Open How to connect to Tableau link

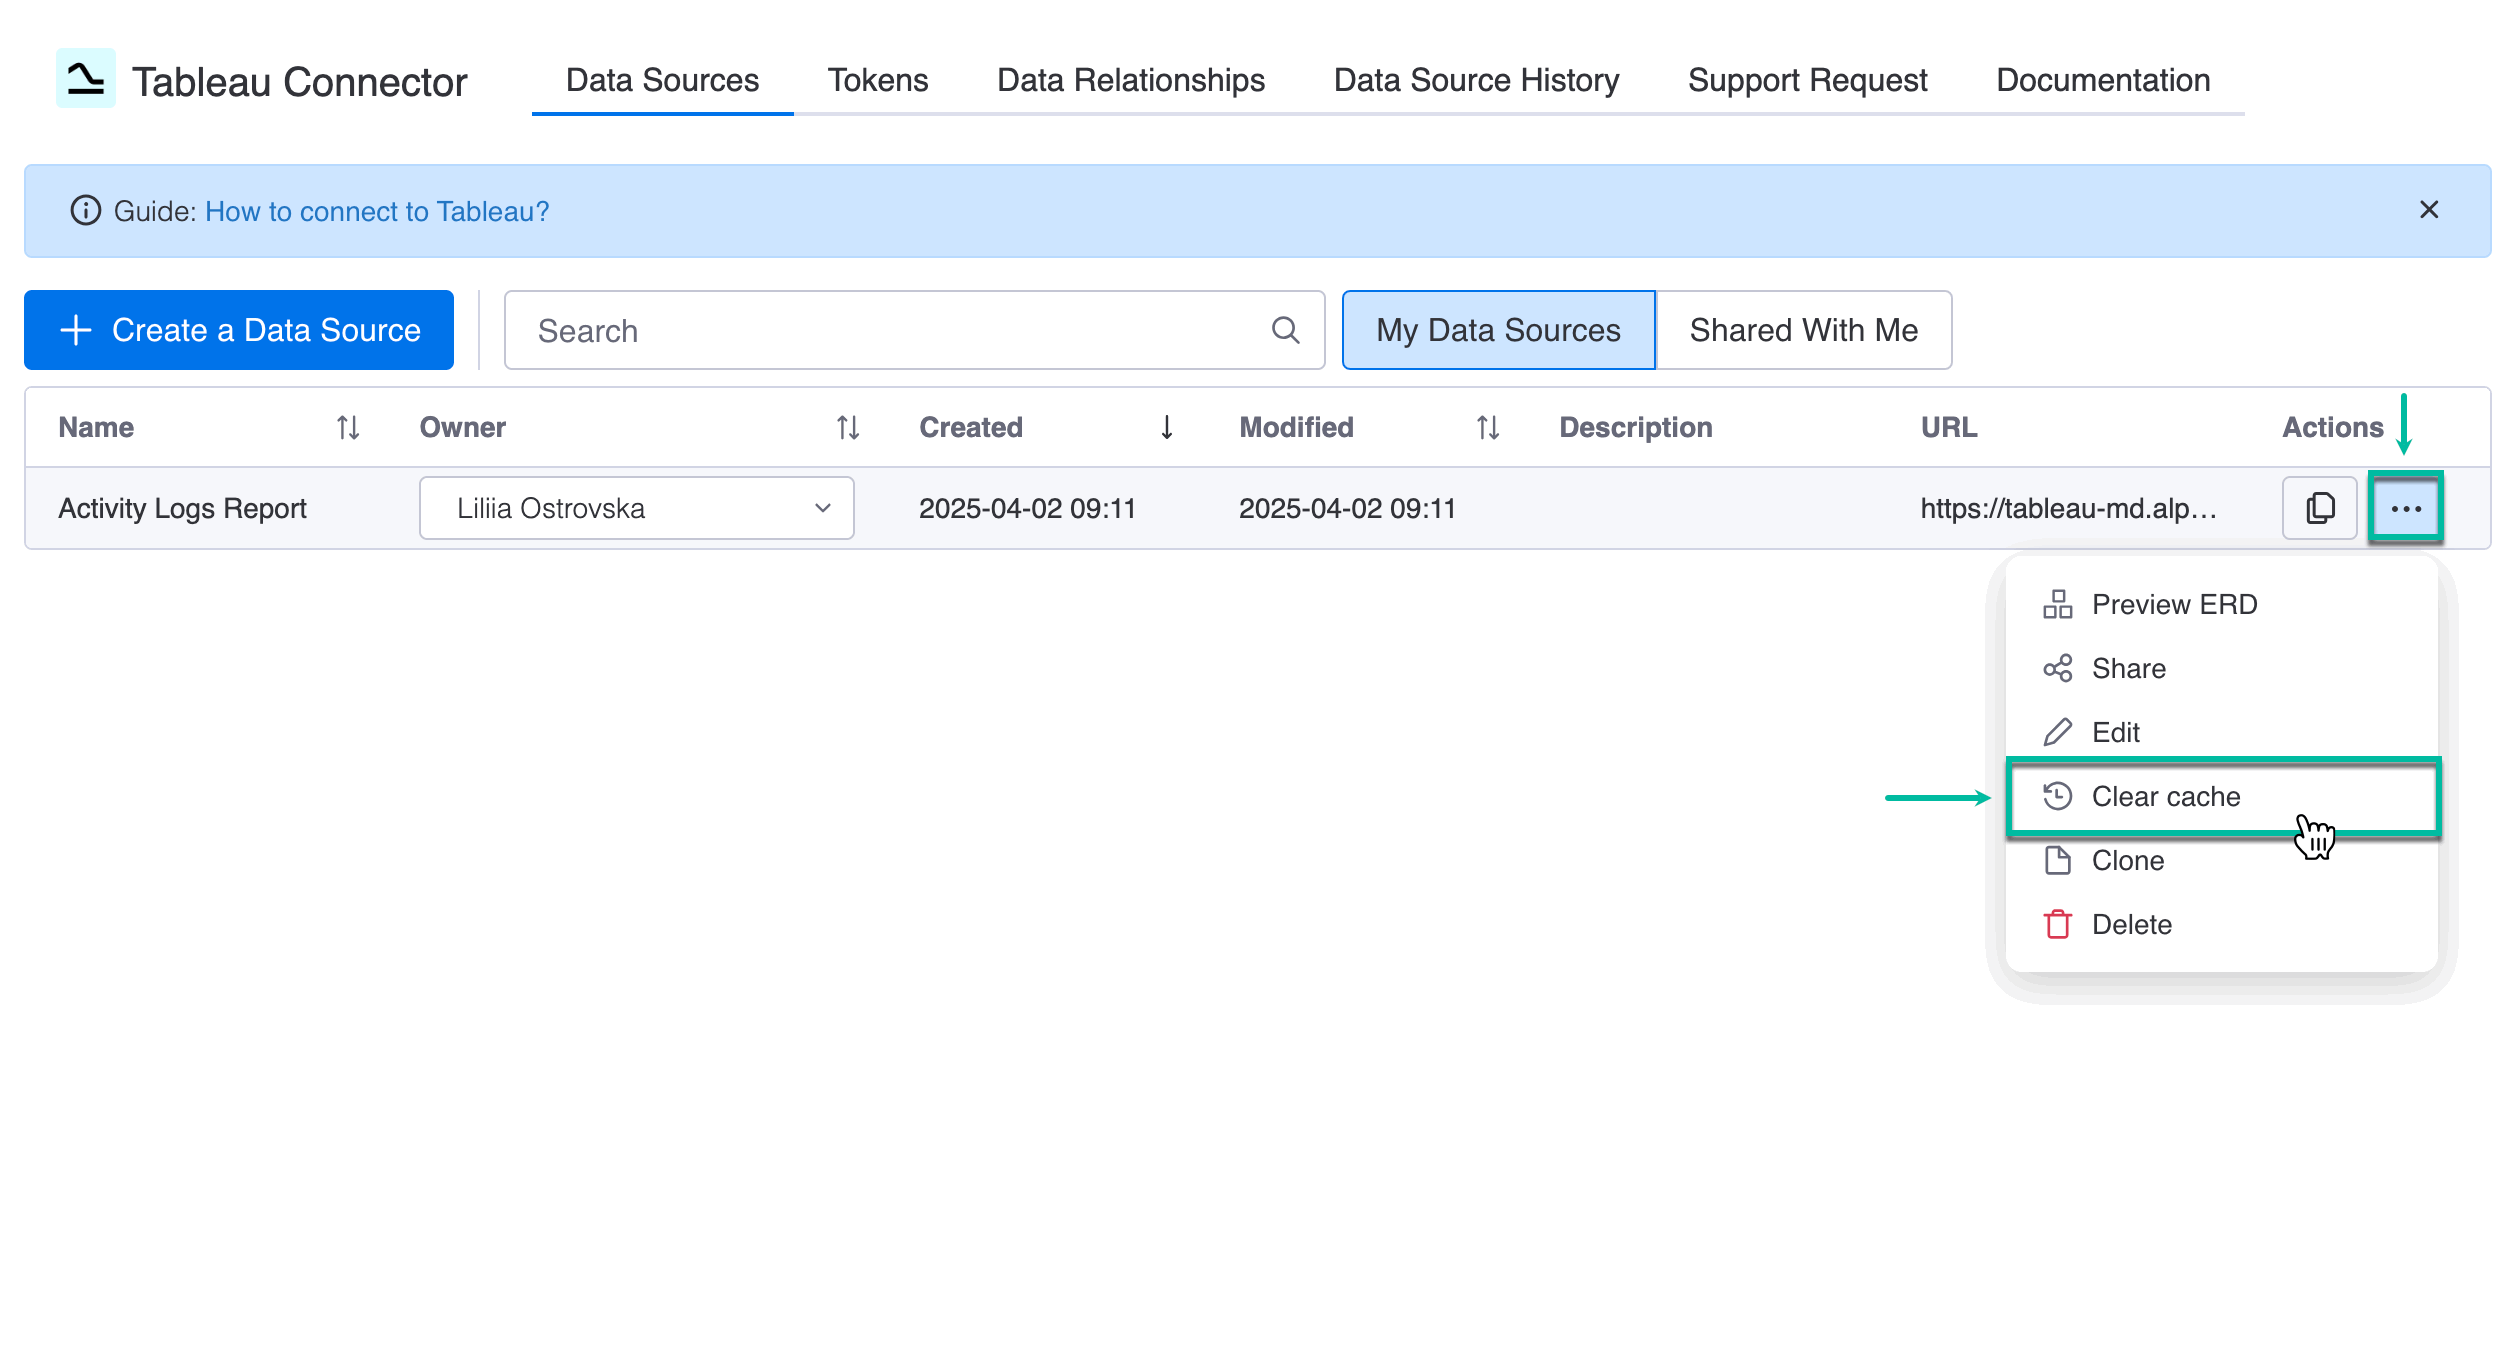coord(377,211)
